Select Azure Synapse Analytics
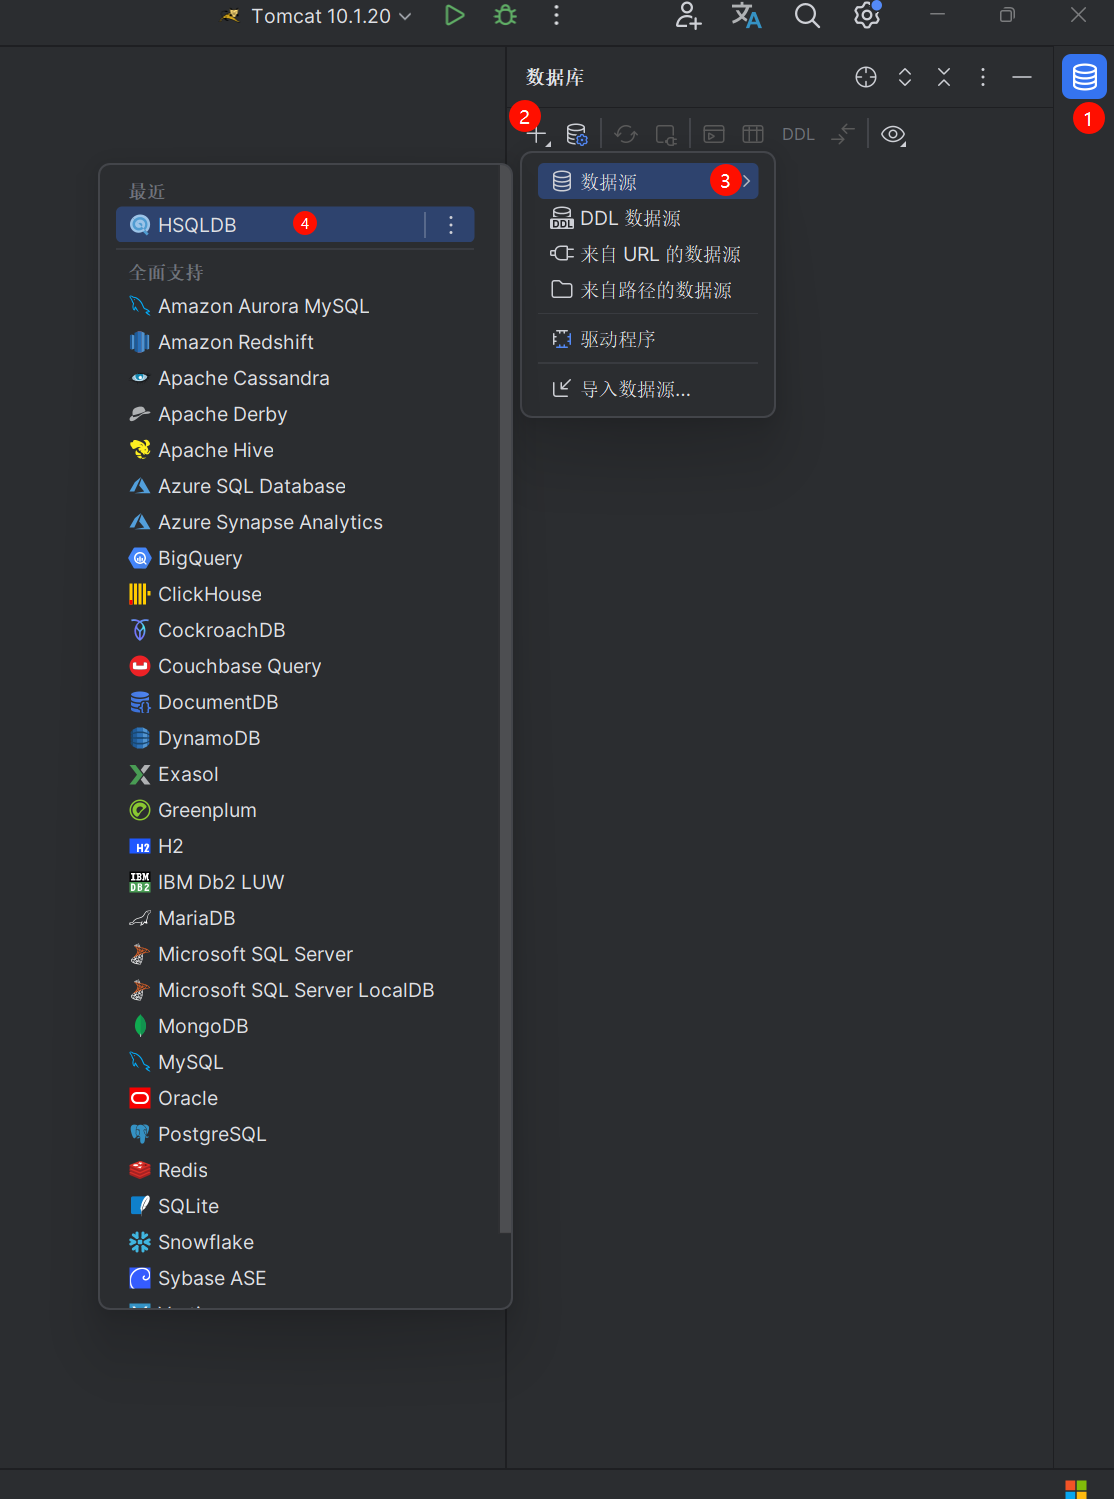 295,522
